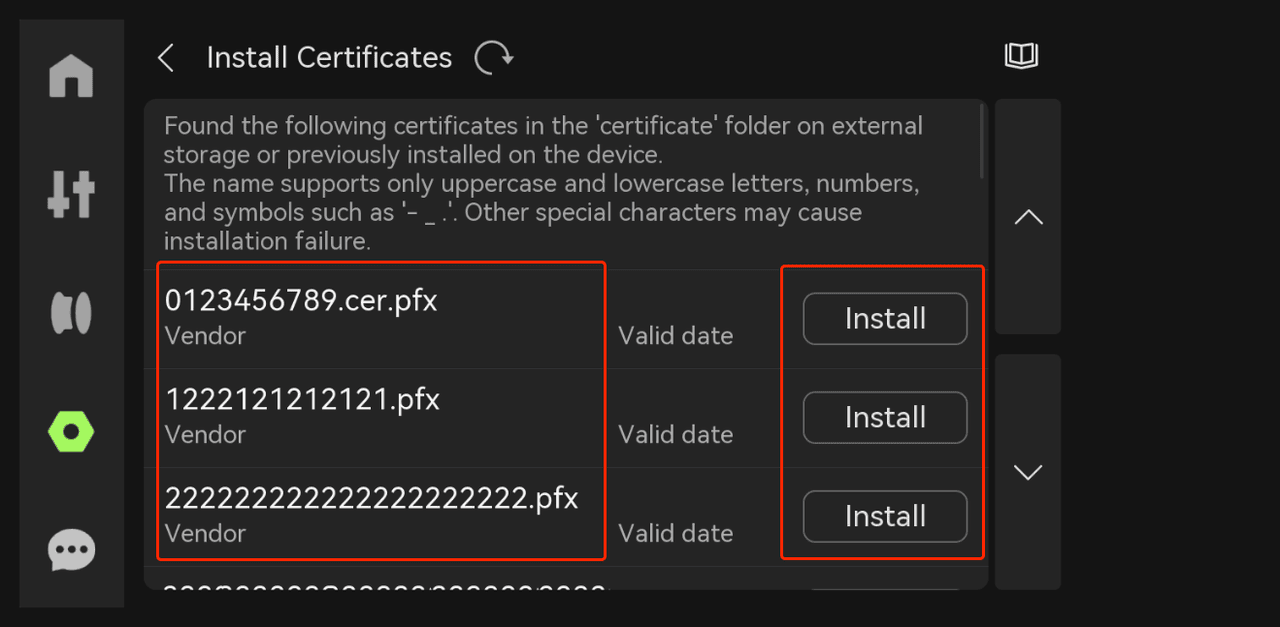1280x627 pixels.
Task: Open the chat messages sidebar icon
Action: (x=71, y=550)
